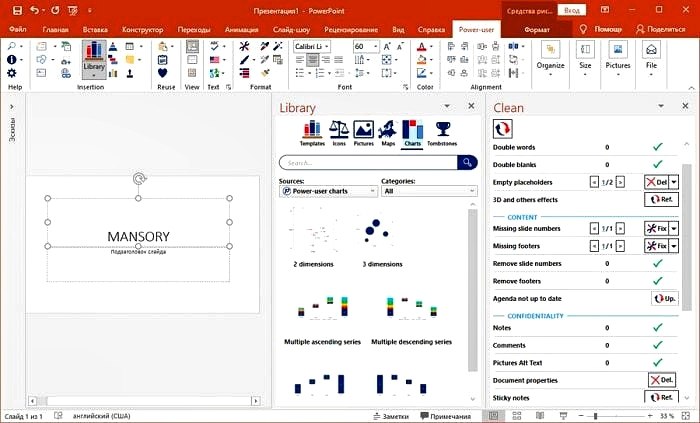Click Up. button for Agenda not up to date
The height and width of the screenshot is (423, 700).
[665, 299]
